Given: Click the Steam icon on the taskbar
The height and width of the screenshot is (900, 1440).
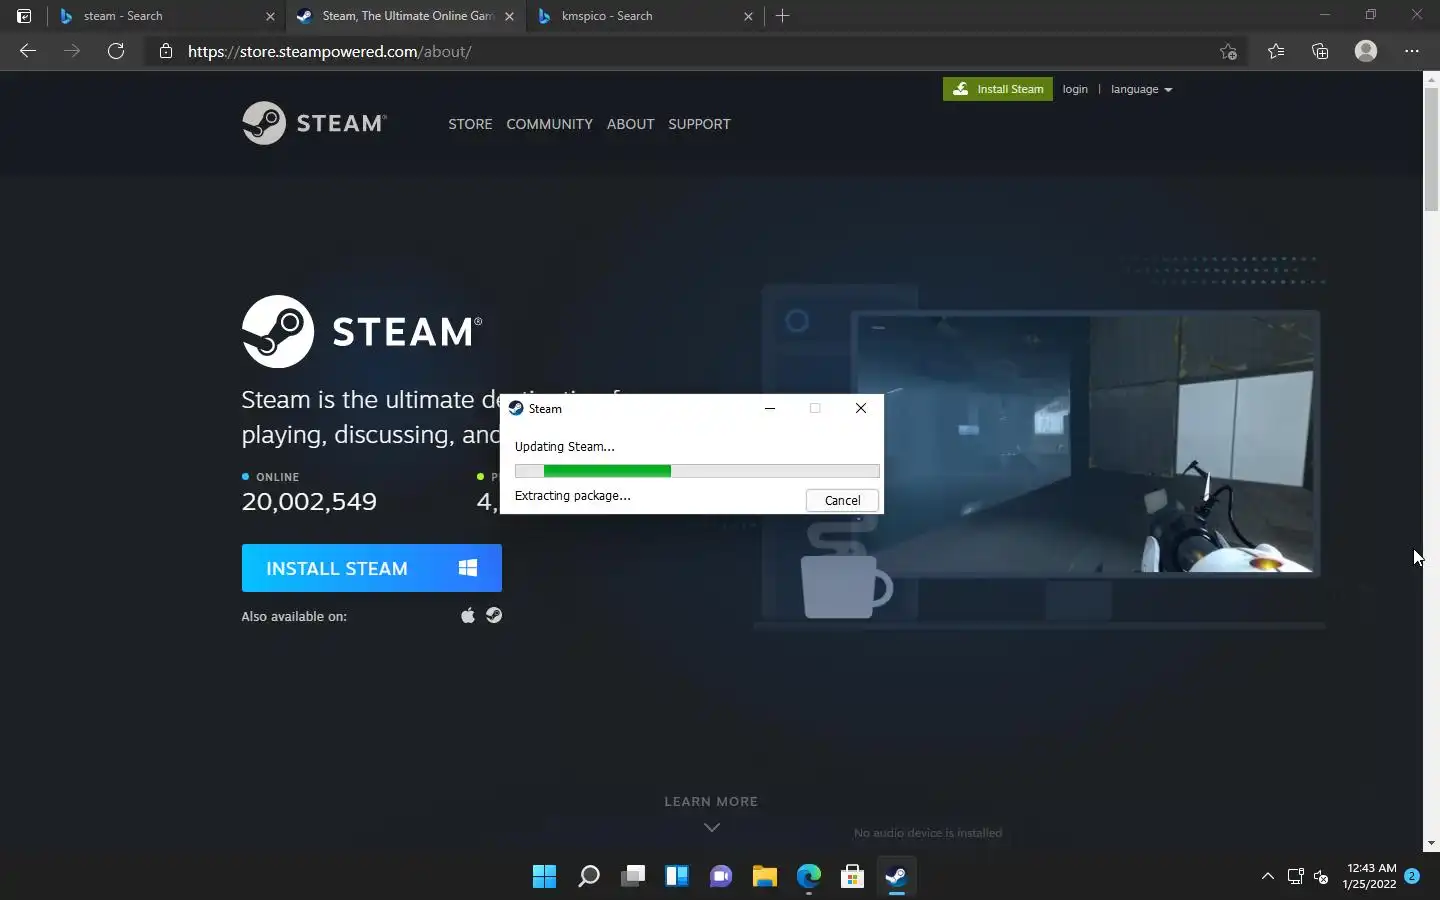Looking at the screenshot, I should (897, 877).
